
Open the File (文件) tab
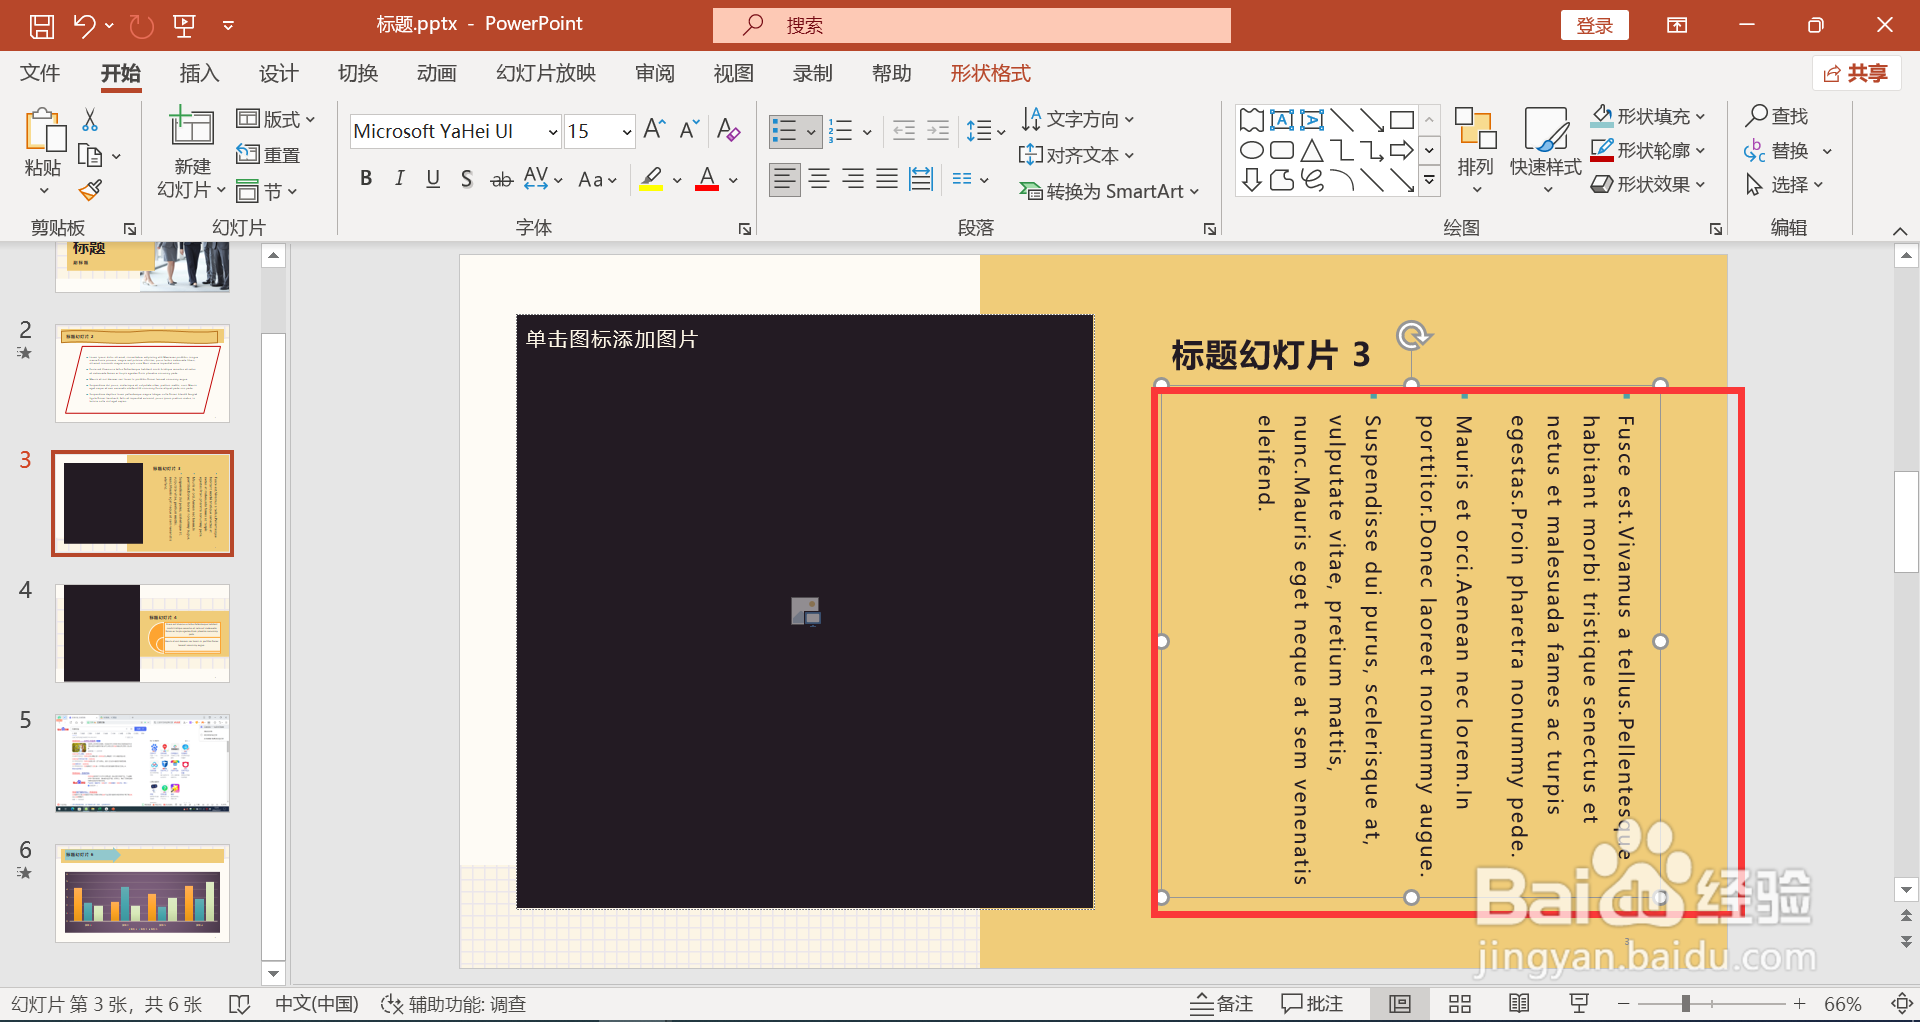pyautogui.click(x=40, y=73)
